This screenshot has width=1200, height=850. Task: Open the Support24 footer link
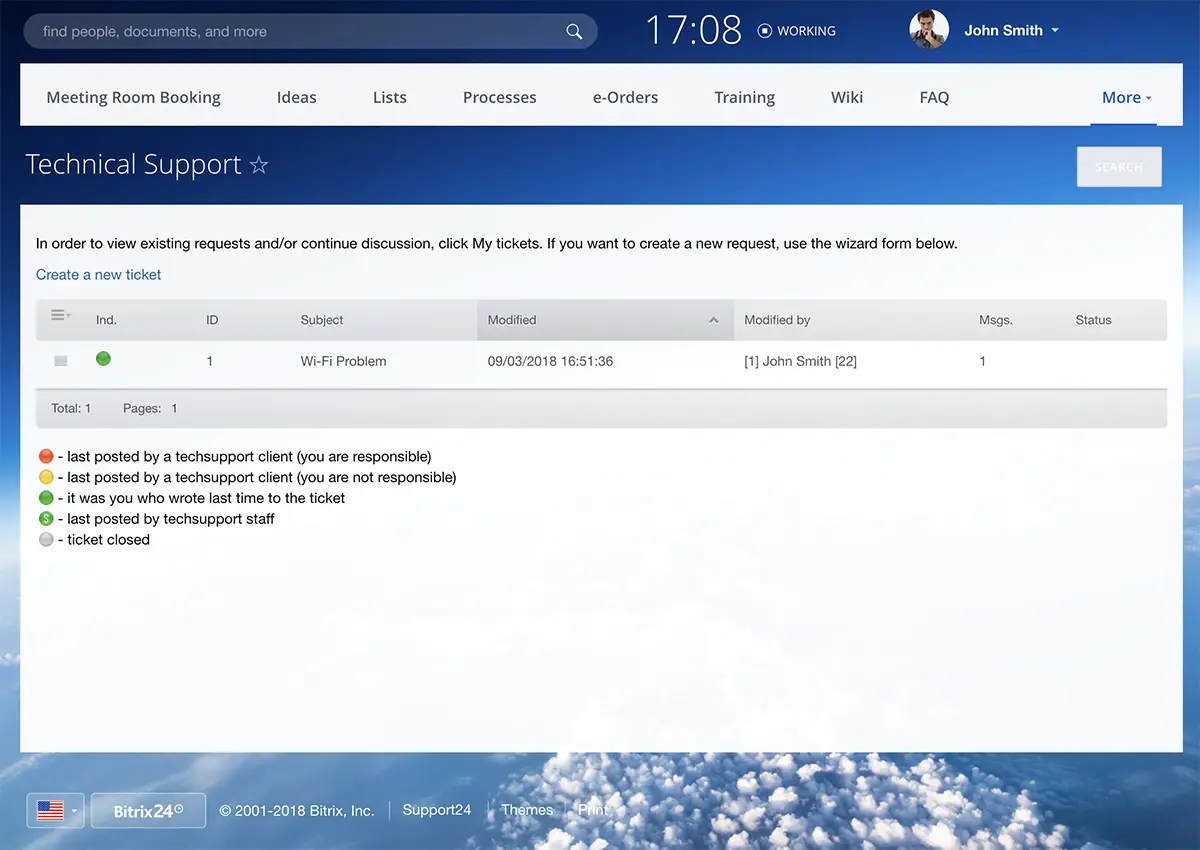[x=436, y=810]
